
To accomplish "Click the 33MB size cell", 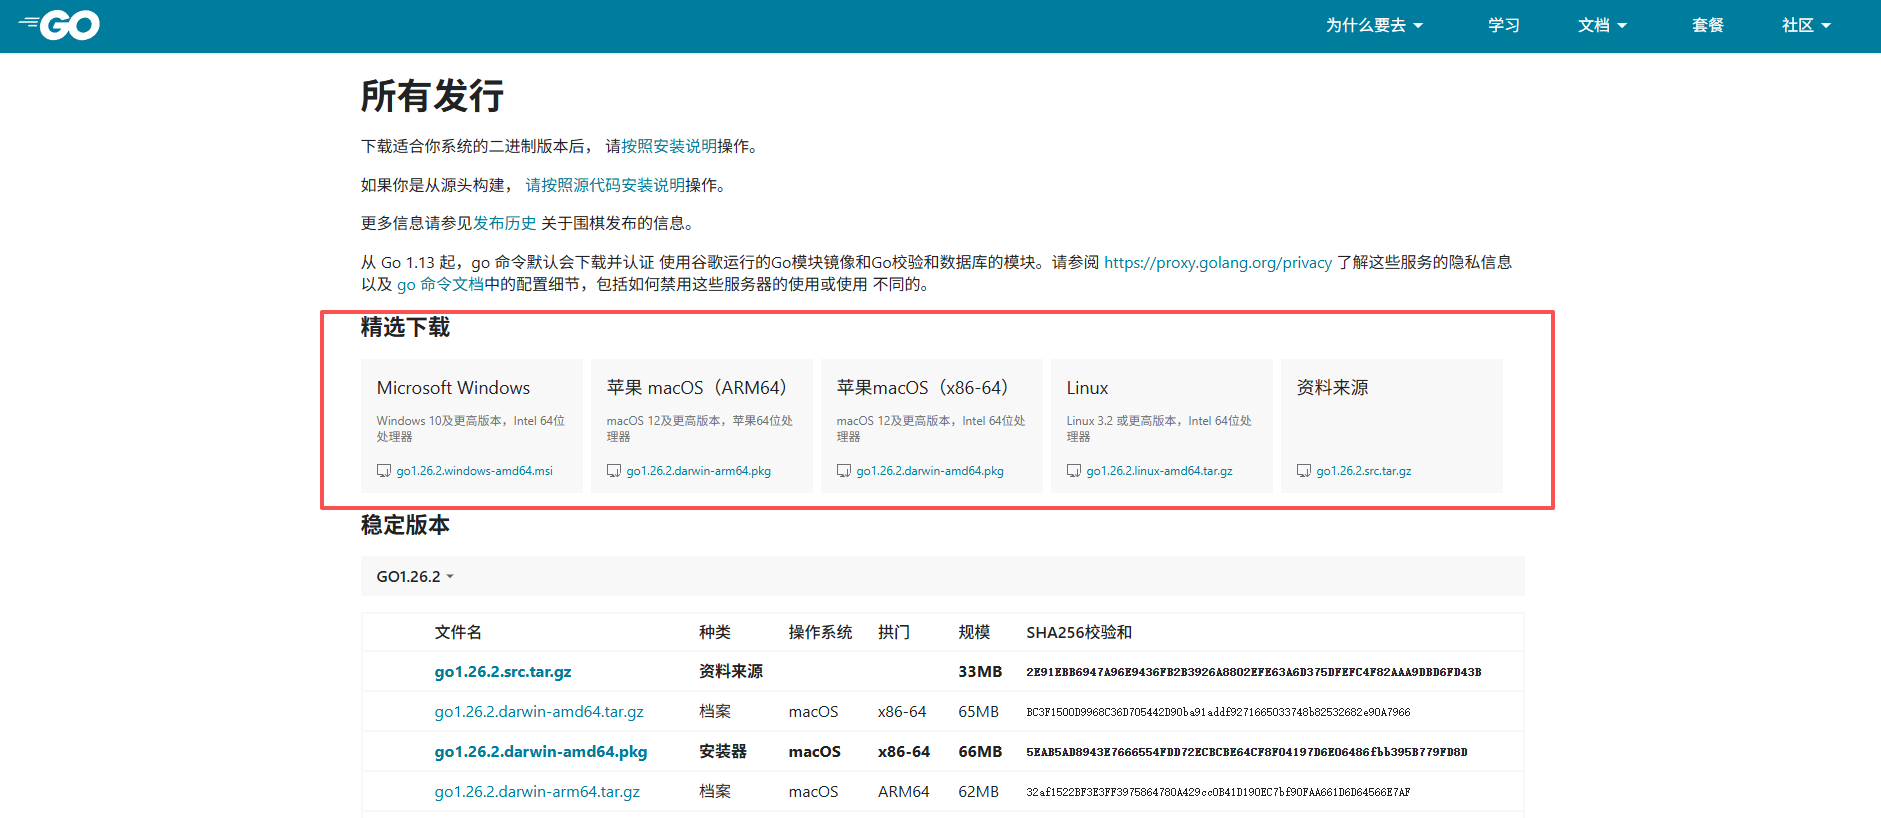I will coord(980,672).
